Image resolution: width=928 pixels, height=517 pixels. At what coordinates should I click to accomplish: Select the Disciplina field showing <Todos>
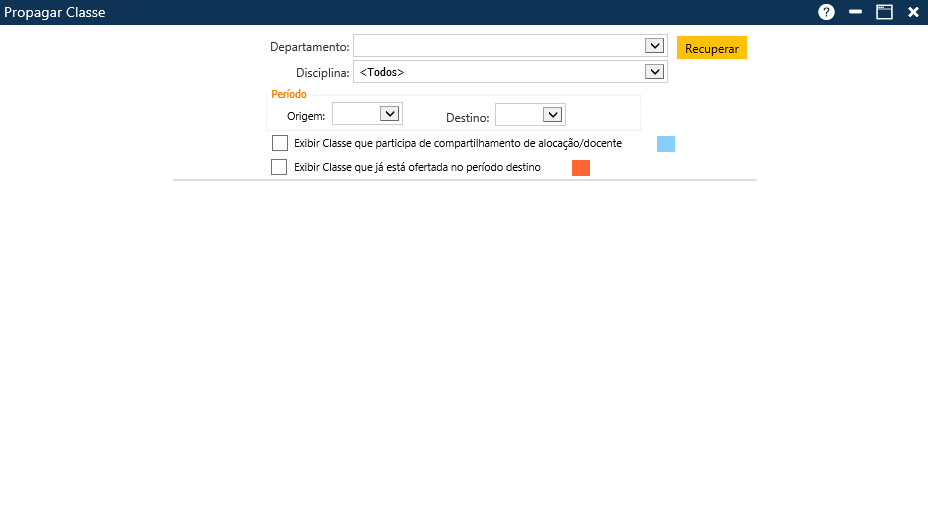point(500,72)
